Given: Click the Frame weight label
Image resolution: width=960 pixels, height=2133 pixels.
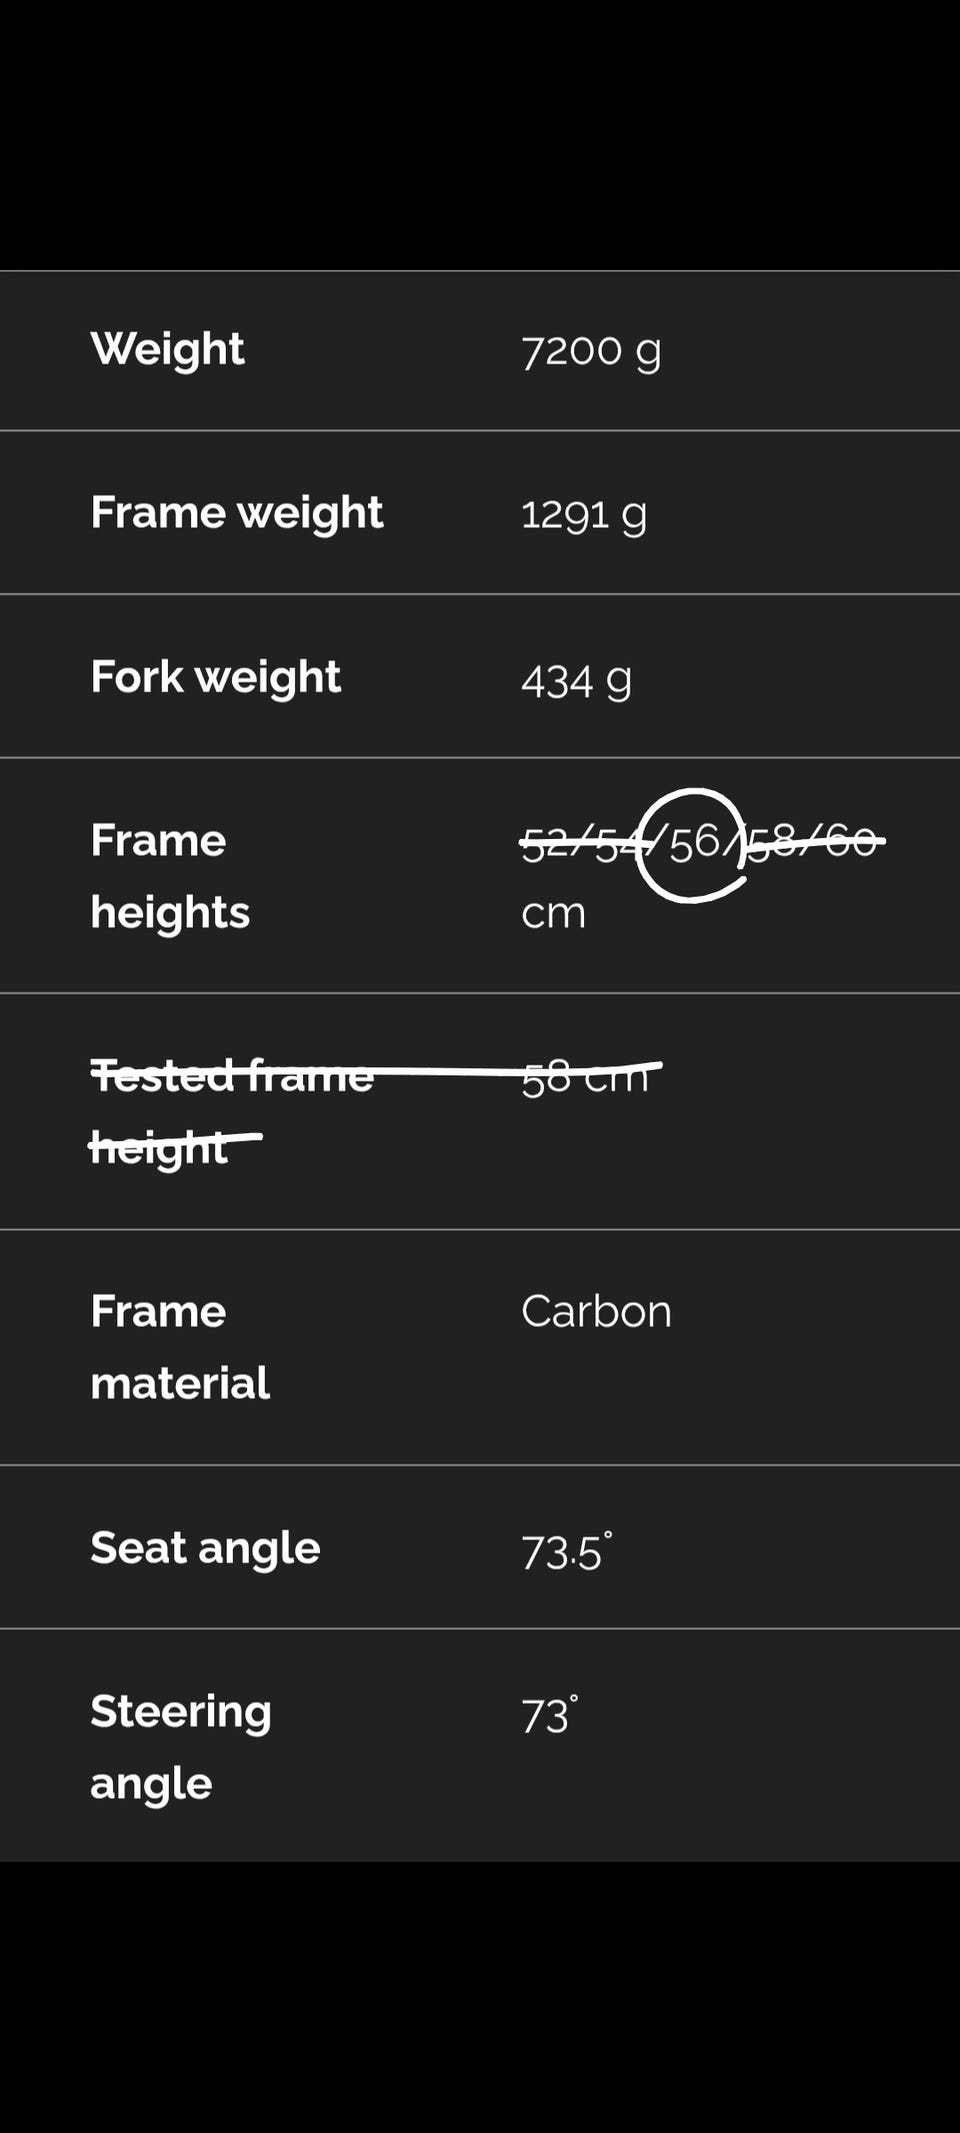Looking at the screenshot, I should coord(236,513).
